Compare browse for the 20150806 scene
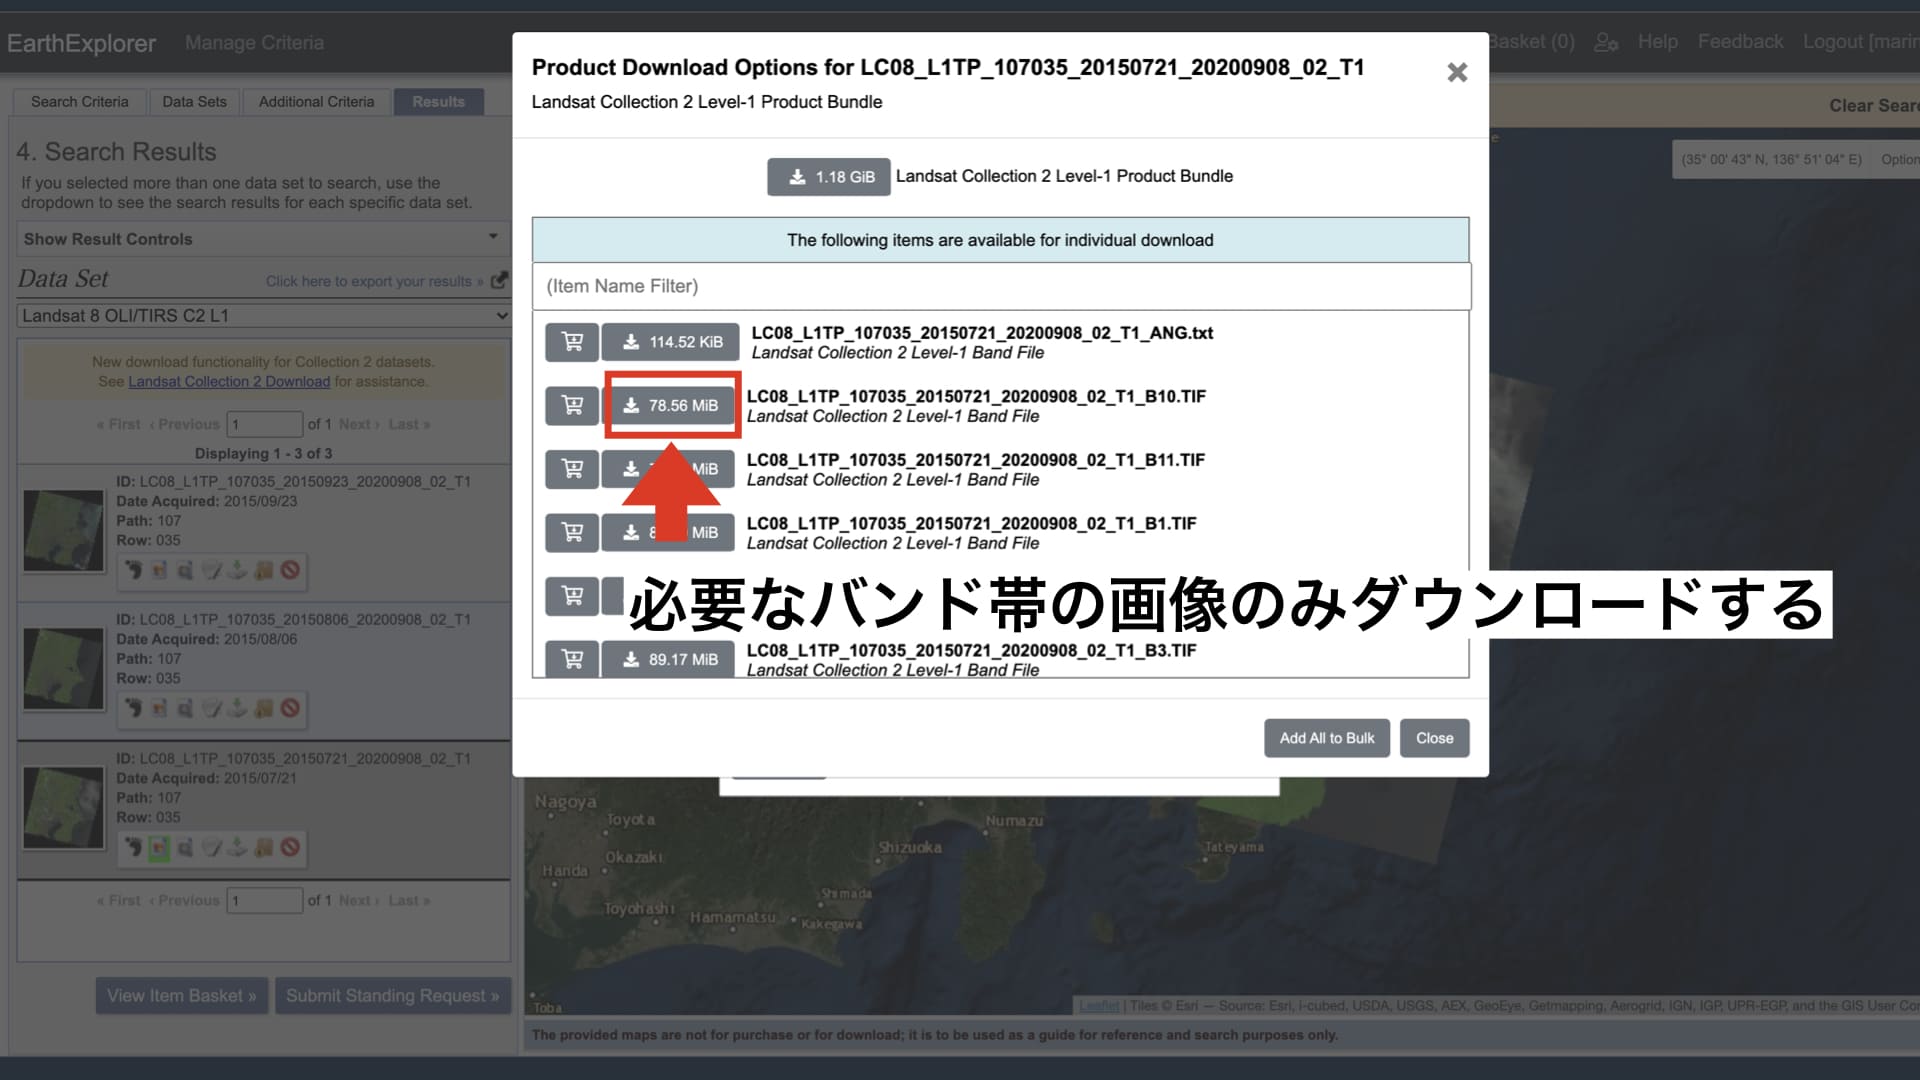 coord(185,708)
